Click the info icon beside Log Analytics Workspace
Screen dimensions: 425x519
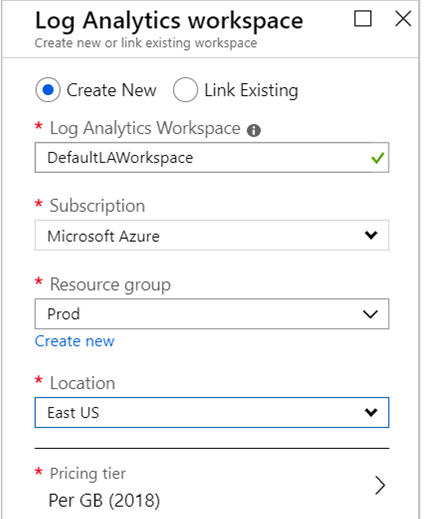point(254,130)
